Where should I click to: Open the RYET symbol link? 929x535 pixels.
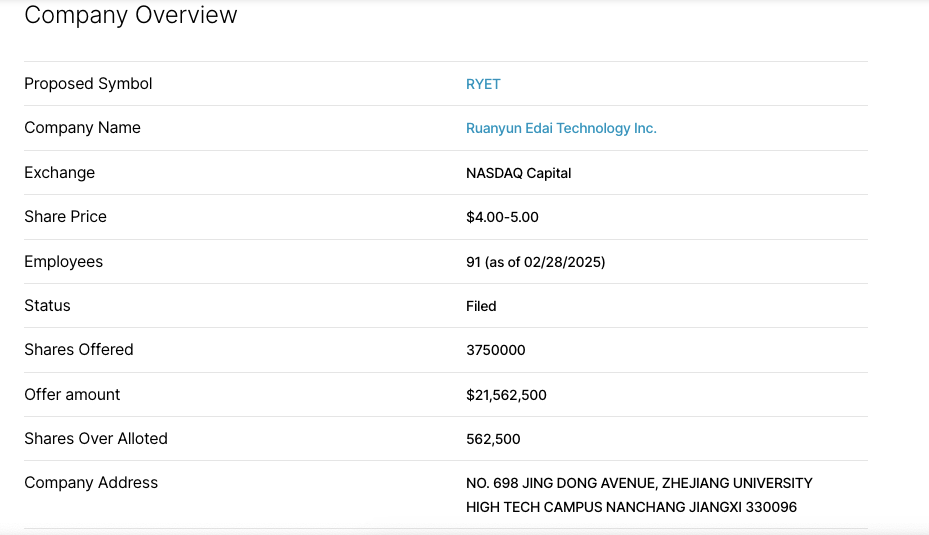[x=483, y=84]
